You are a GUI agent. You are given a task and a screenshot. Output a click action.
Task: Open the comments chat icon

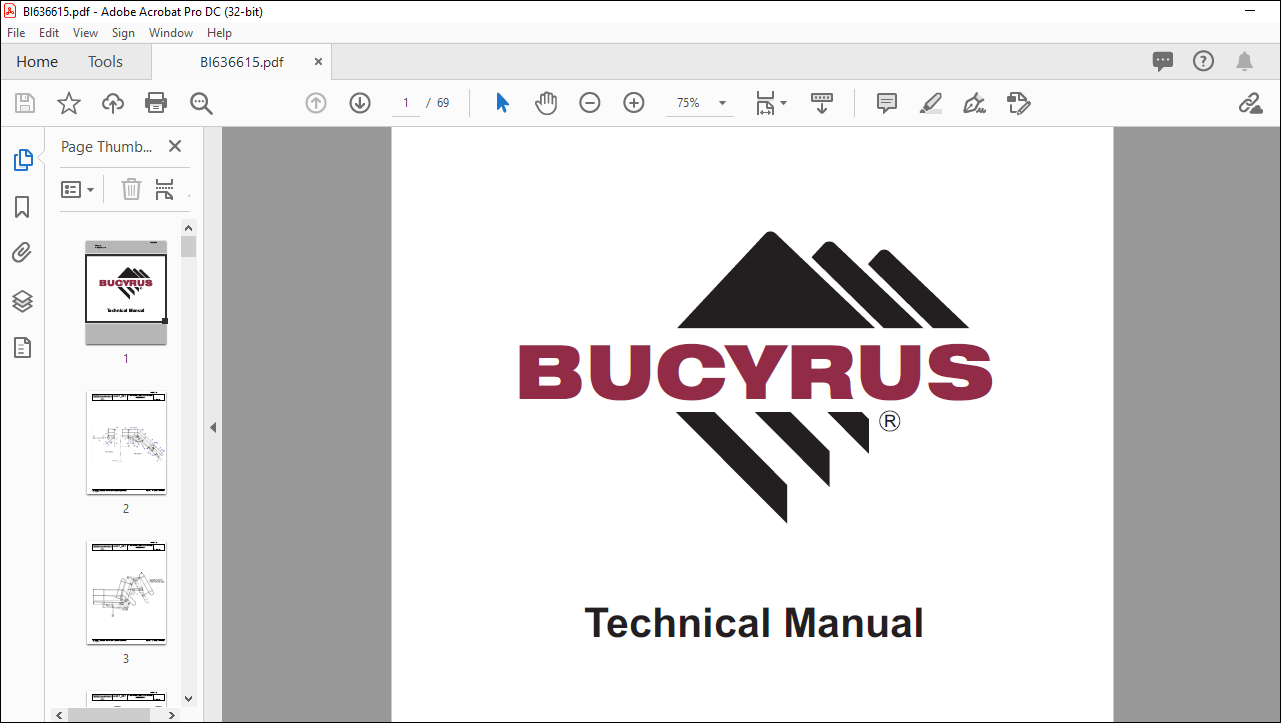pos(1163,61)
